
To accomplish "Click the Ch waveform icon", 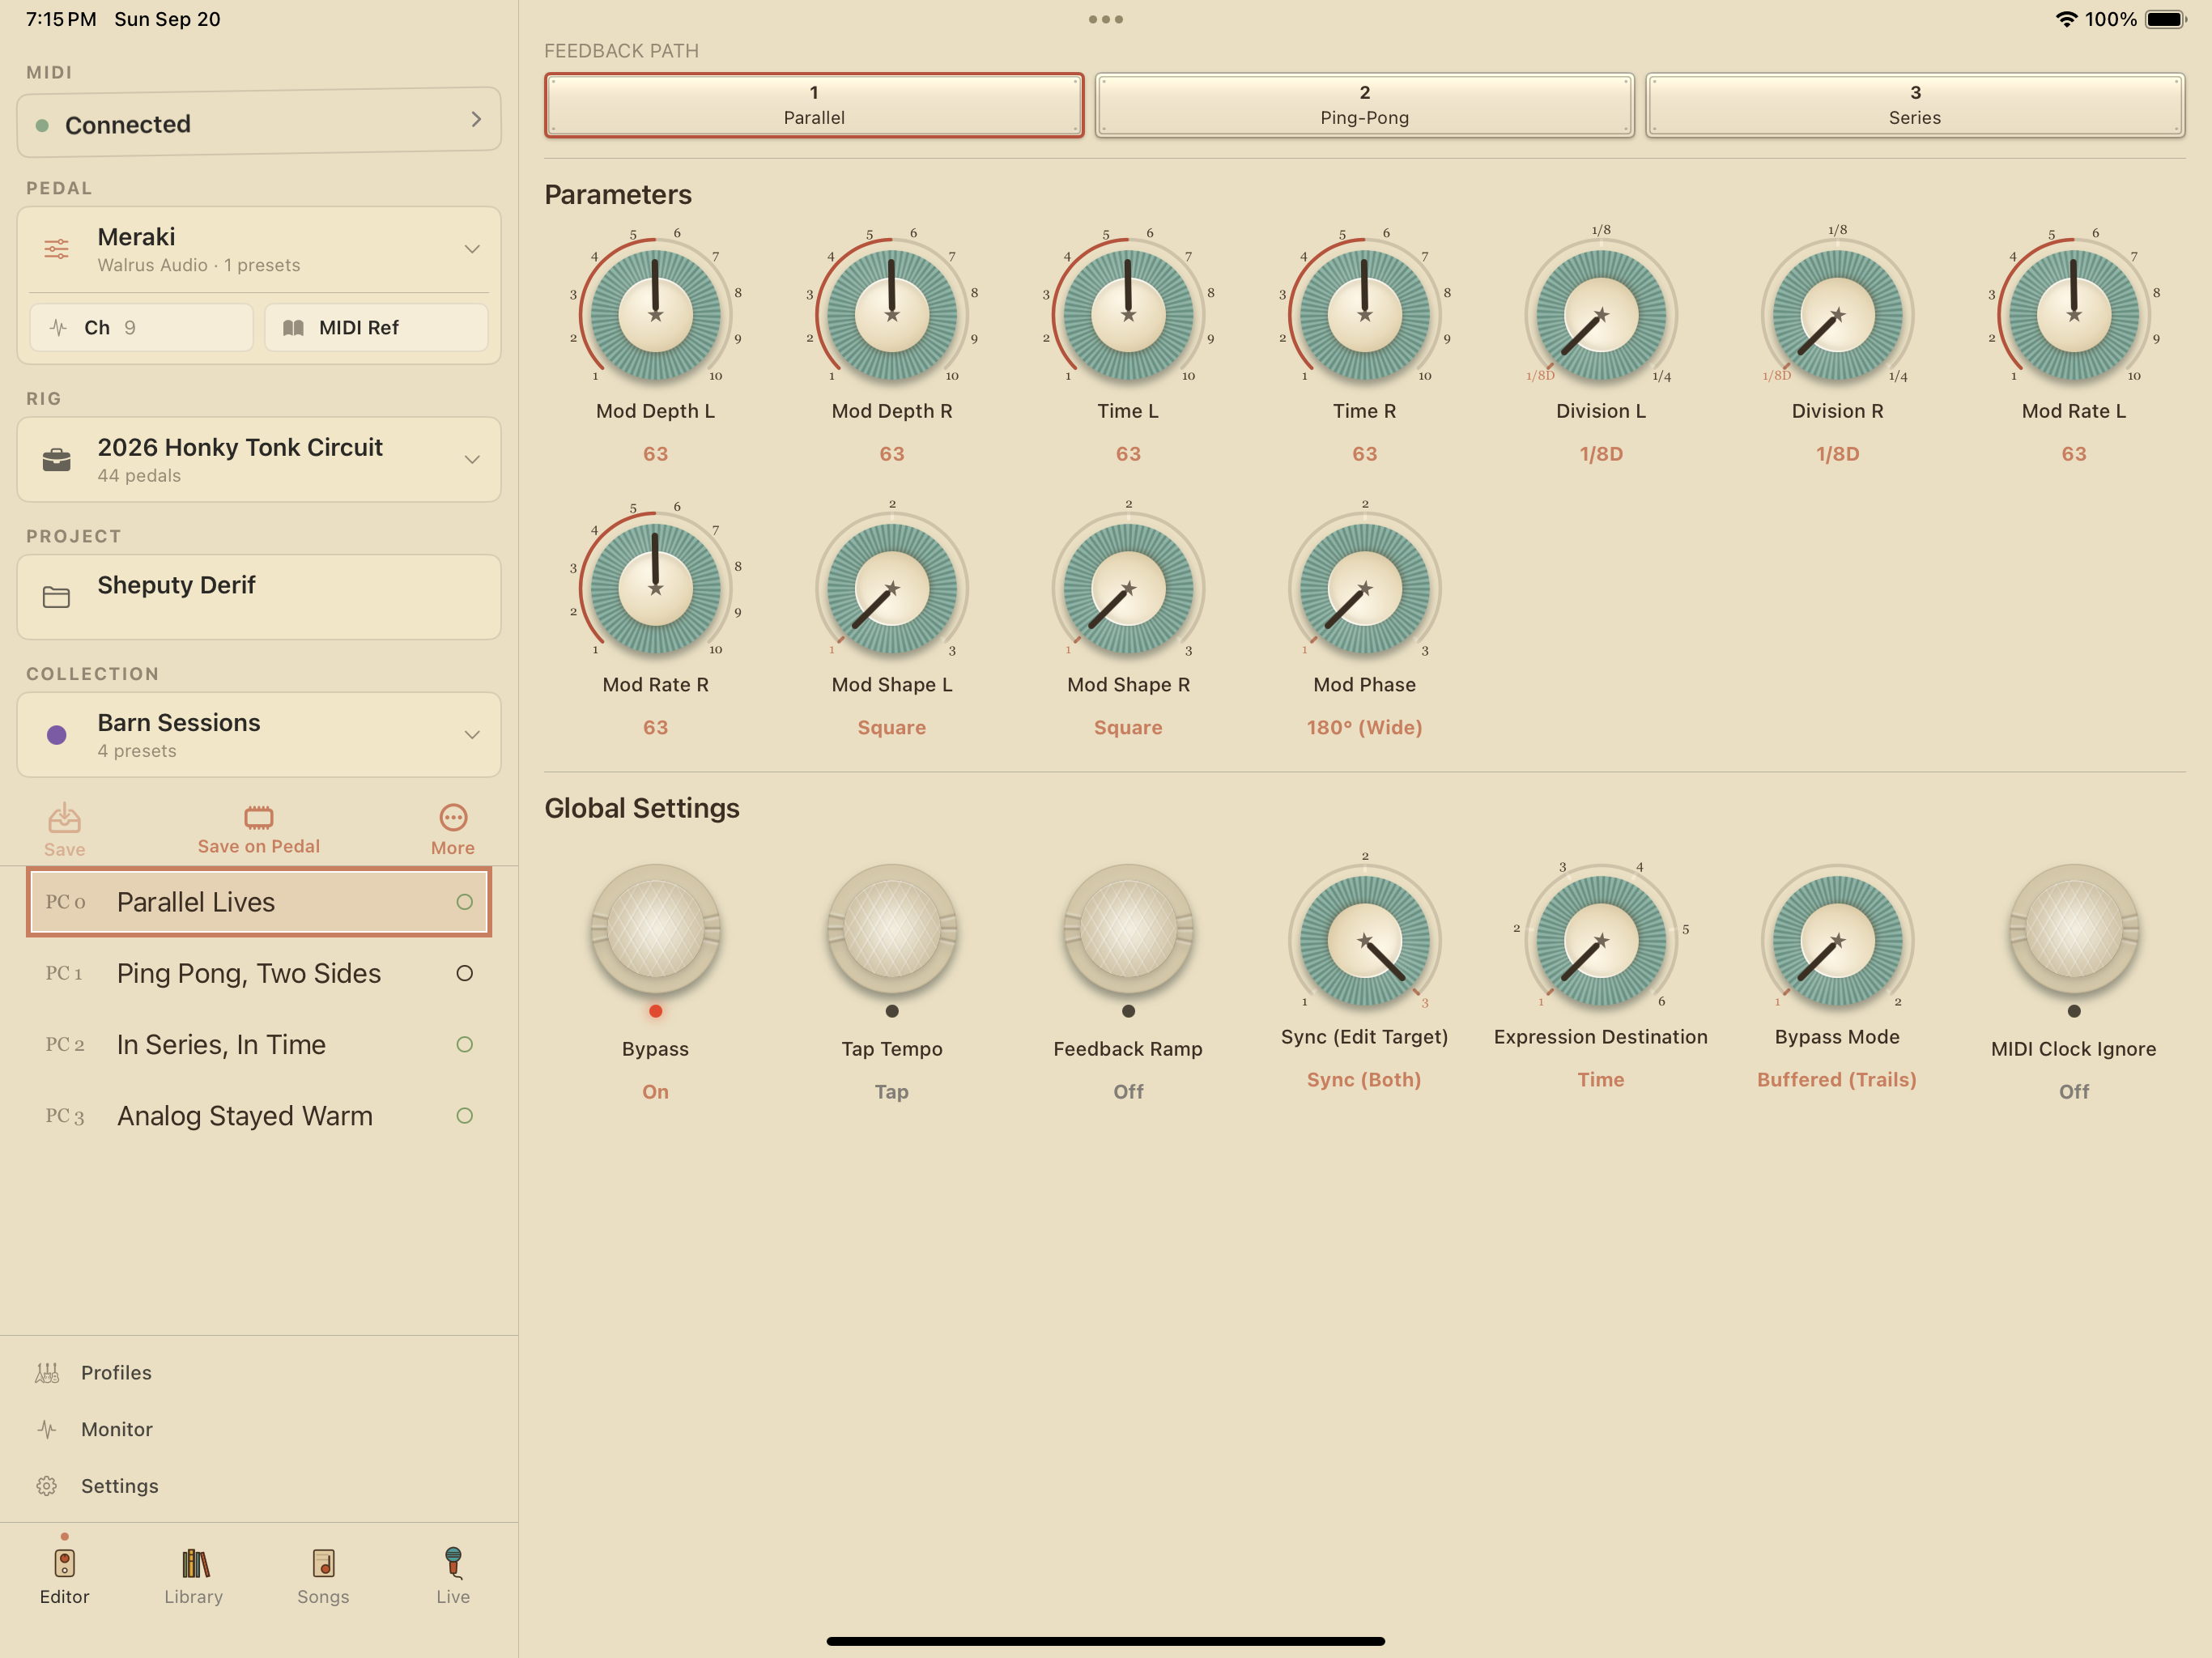I will [59, 327].
